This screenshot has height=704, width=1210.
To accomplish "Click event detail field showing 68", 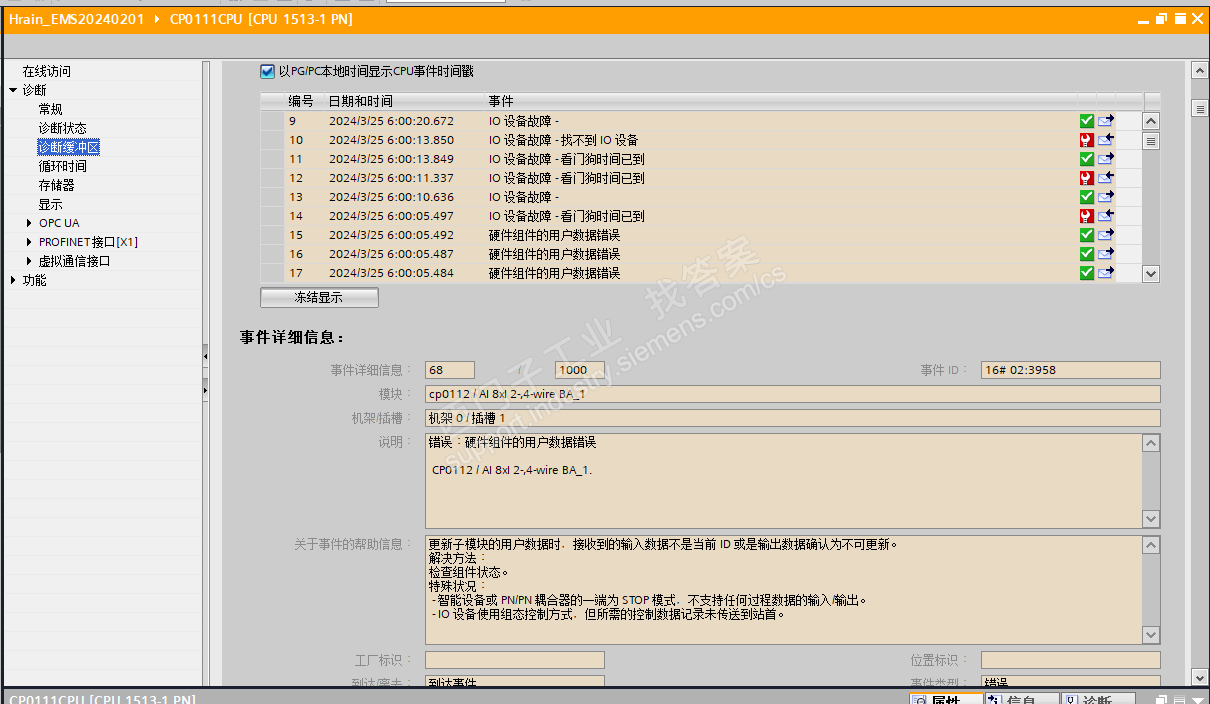I will click(x=450, y=370).
